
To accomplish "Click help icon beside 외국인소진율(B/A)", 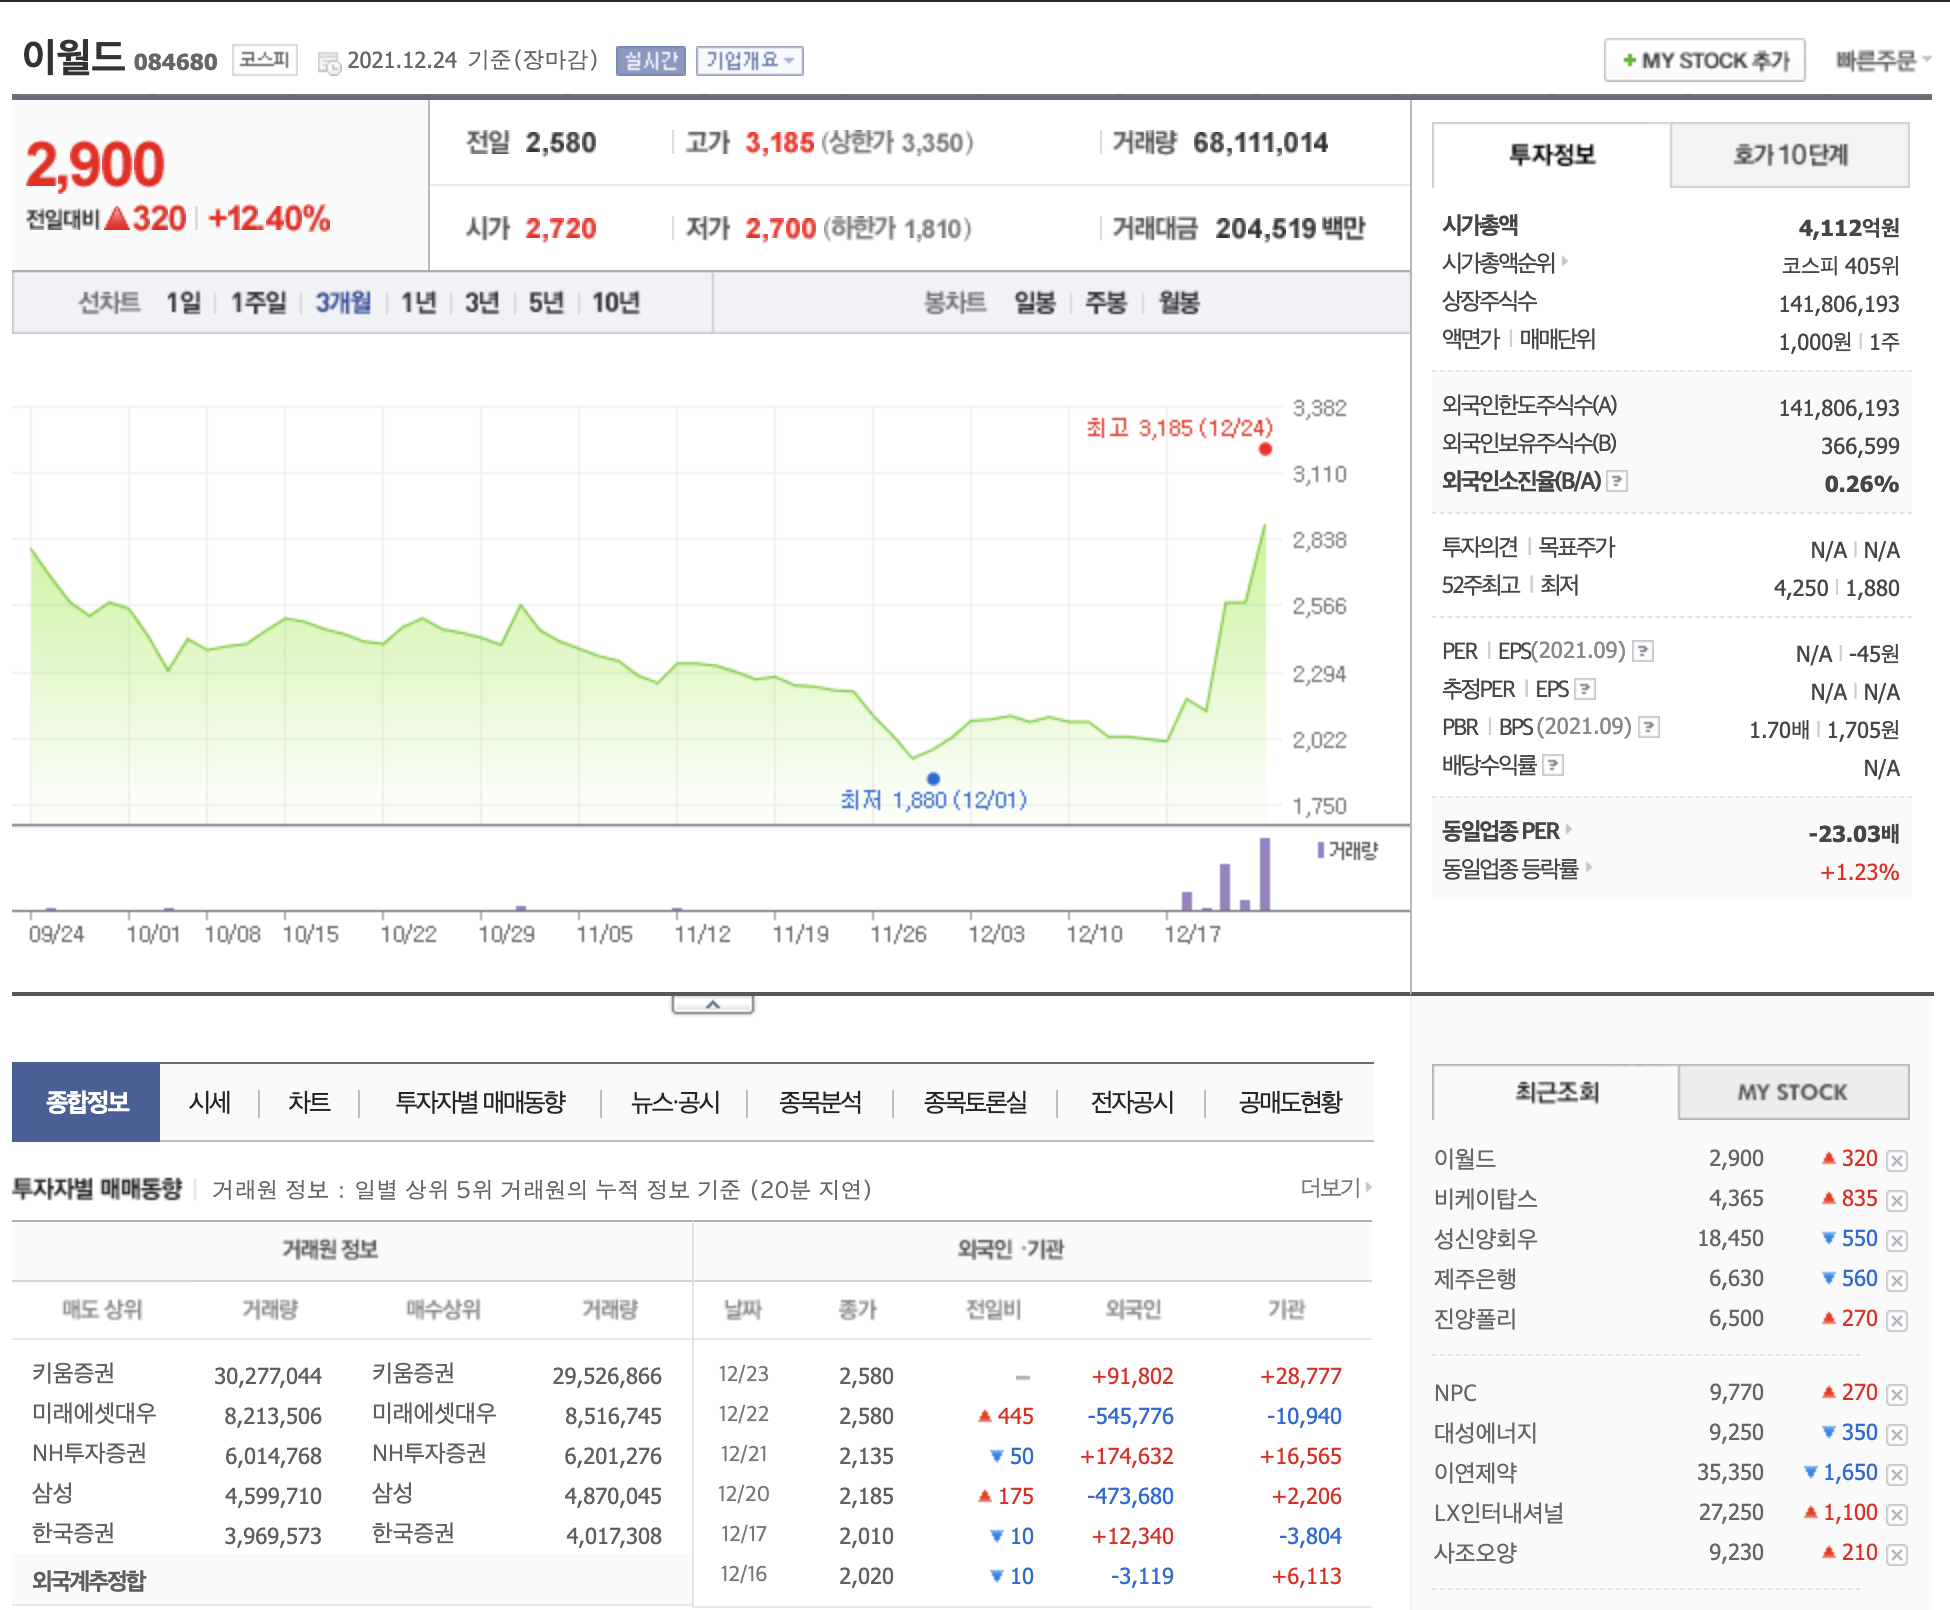I will pos(1617,482).
